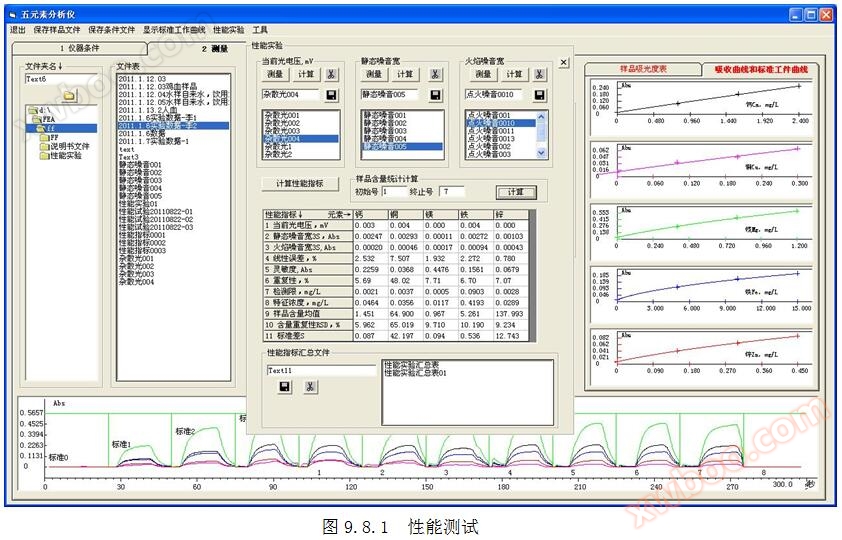842x540 pixels.
Task: Click the save disk icon beside 点火噪音0010
Action: [x=540, y=95]
